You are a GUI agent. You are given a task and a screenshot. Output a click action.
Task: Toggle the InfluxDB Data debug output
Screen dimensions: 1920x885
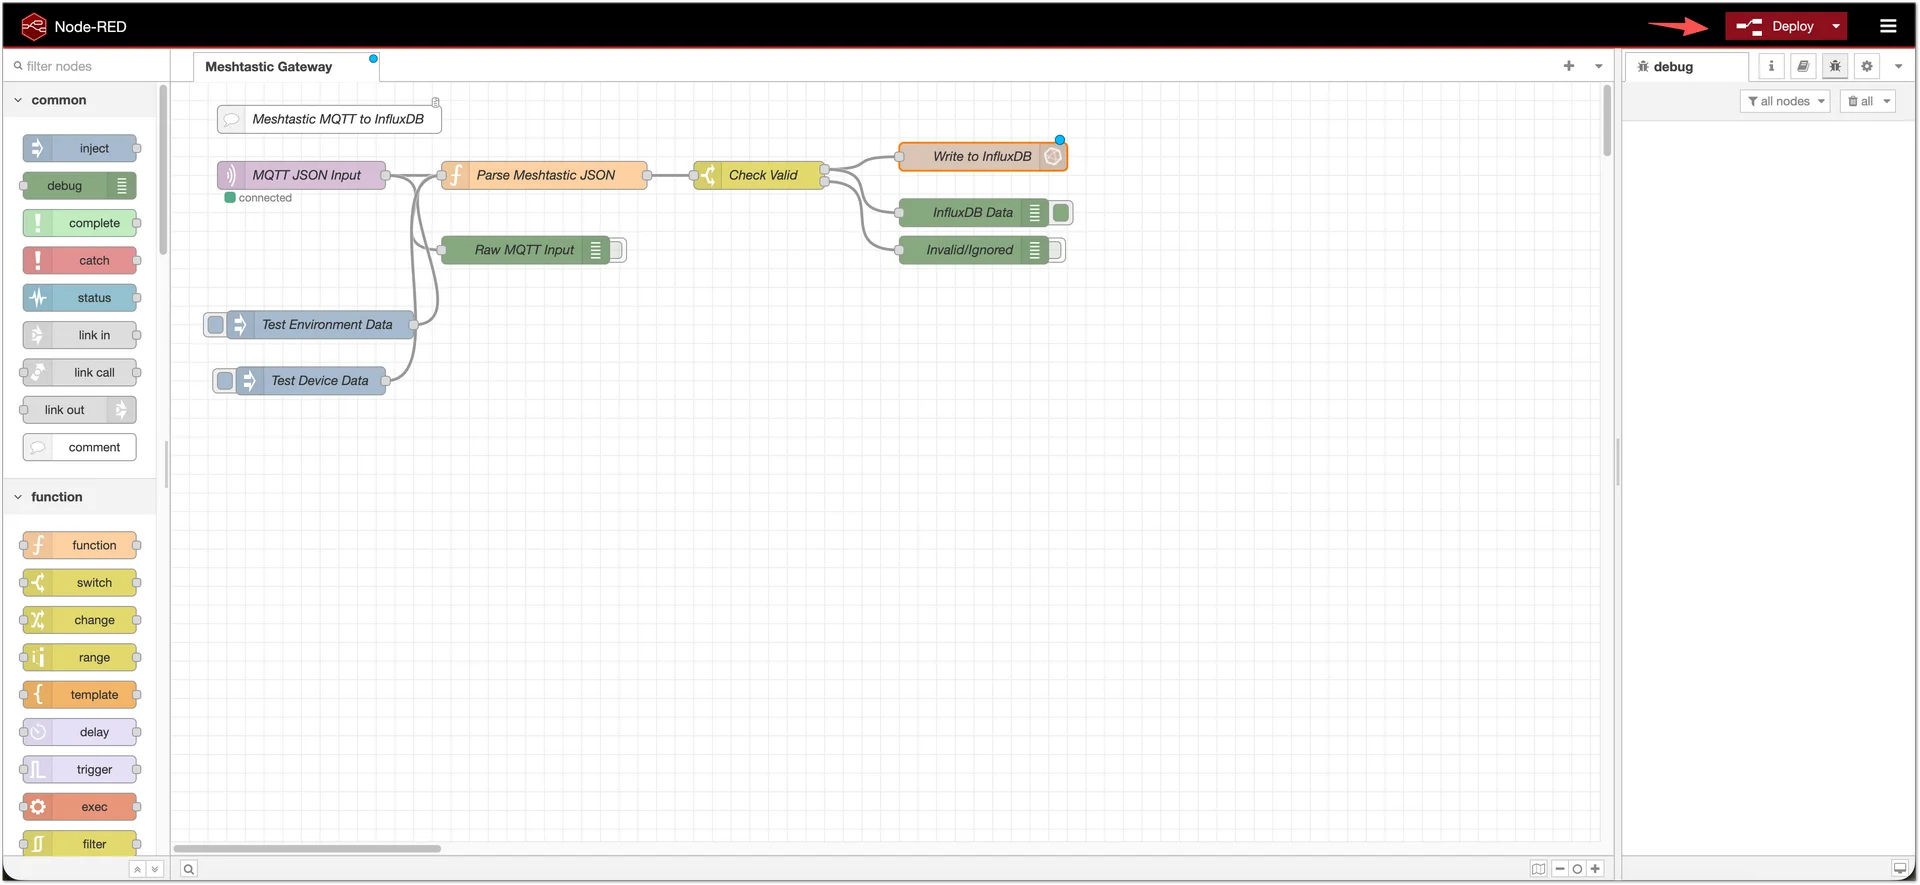pos(1061,212)
